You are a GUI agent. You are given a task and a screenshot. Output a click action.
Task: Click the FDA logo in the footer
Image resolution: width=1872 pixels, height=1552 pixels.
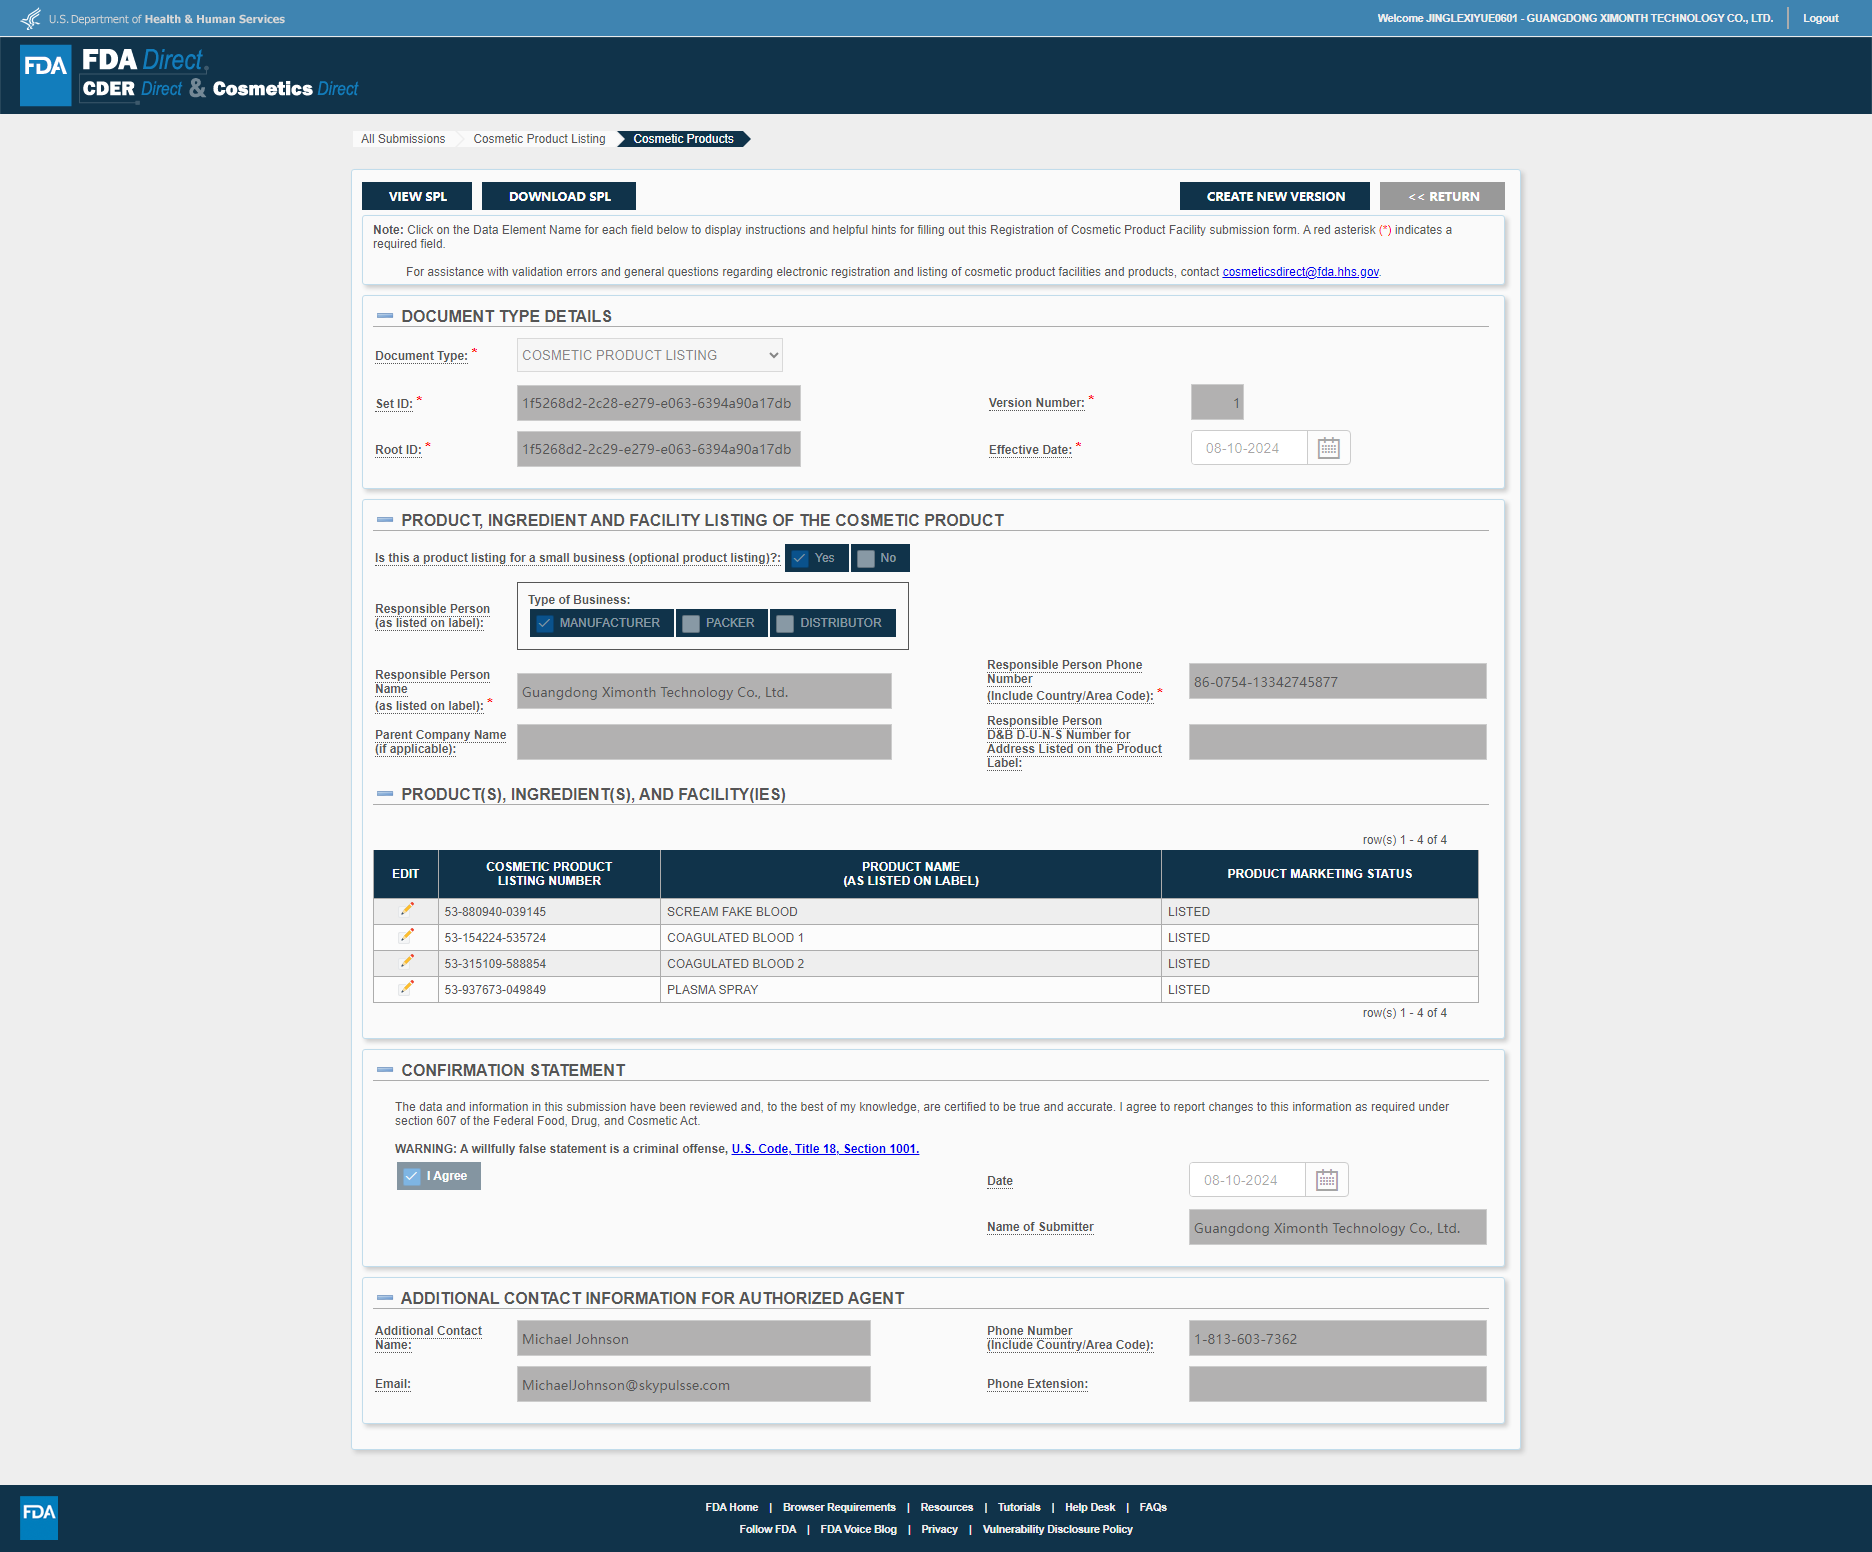pyautogui.click(x=39, y=1518)
